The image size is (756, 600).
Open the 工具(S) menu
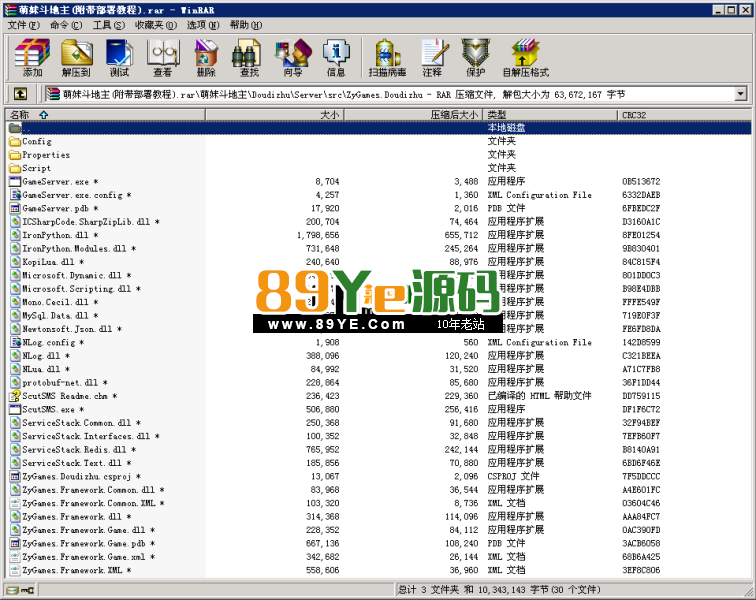pos(108,25)
